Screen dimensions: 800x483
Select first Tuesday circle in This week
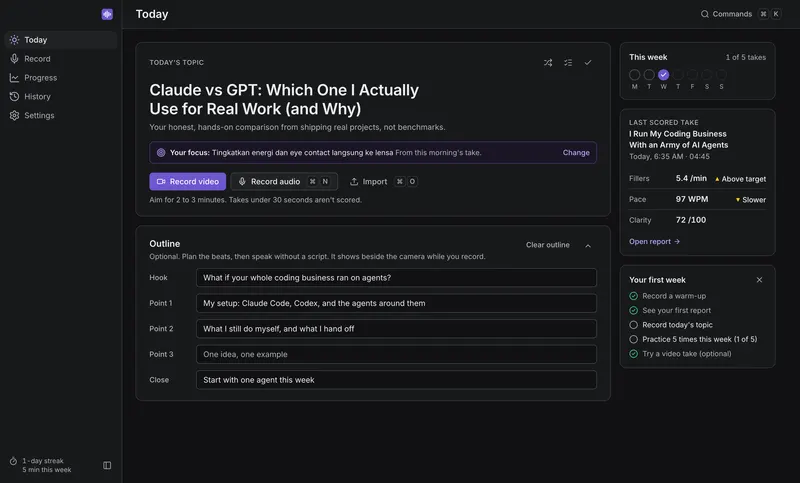[649, 75]
